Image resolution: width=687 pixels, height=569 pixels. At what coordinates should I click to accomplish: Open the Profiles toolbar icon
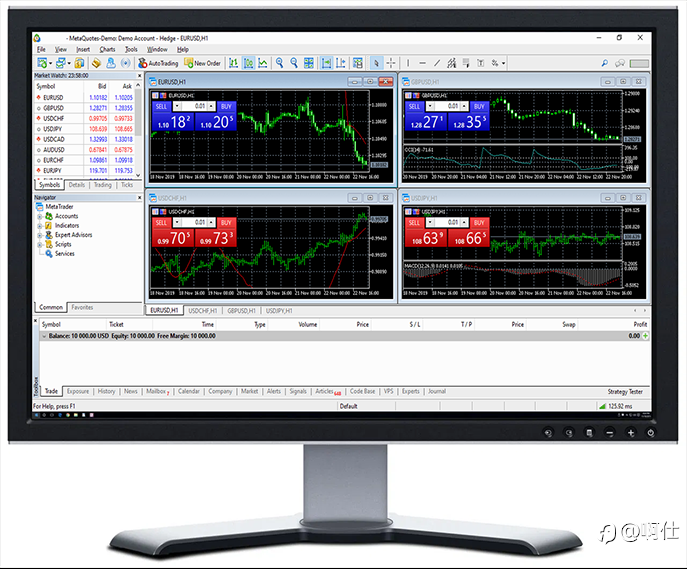pos(60,63)
